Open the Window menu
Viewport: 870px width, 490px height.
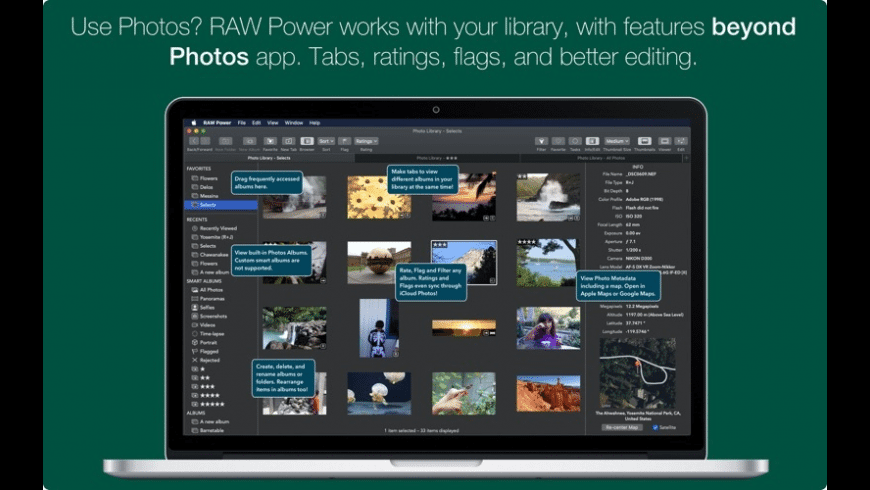click(294, 123)
